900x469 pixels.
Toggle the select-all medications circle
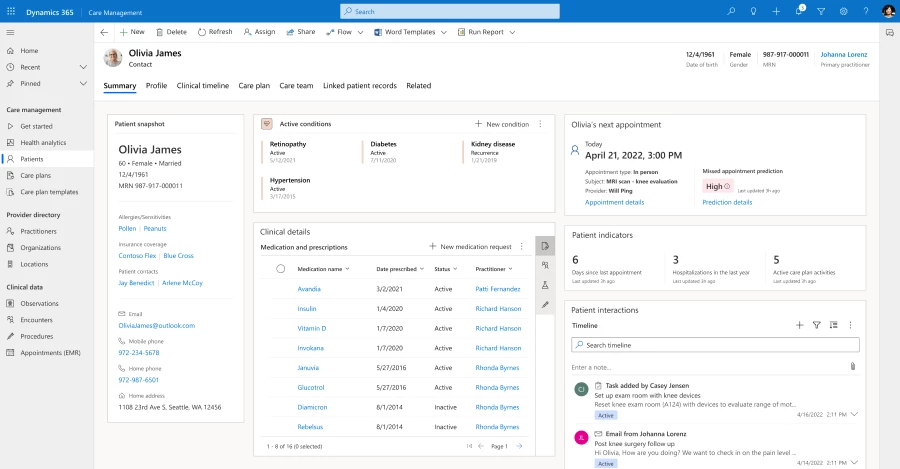280,269
